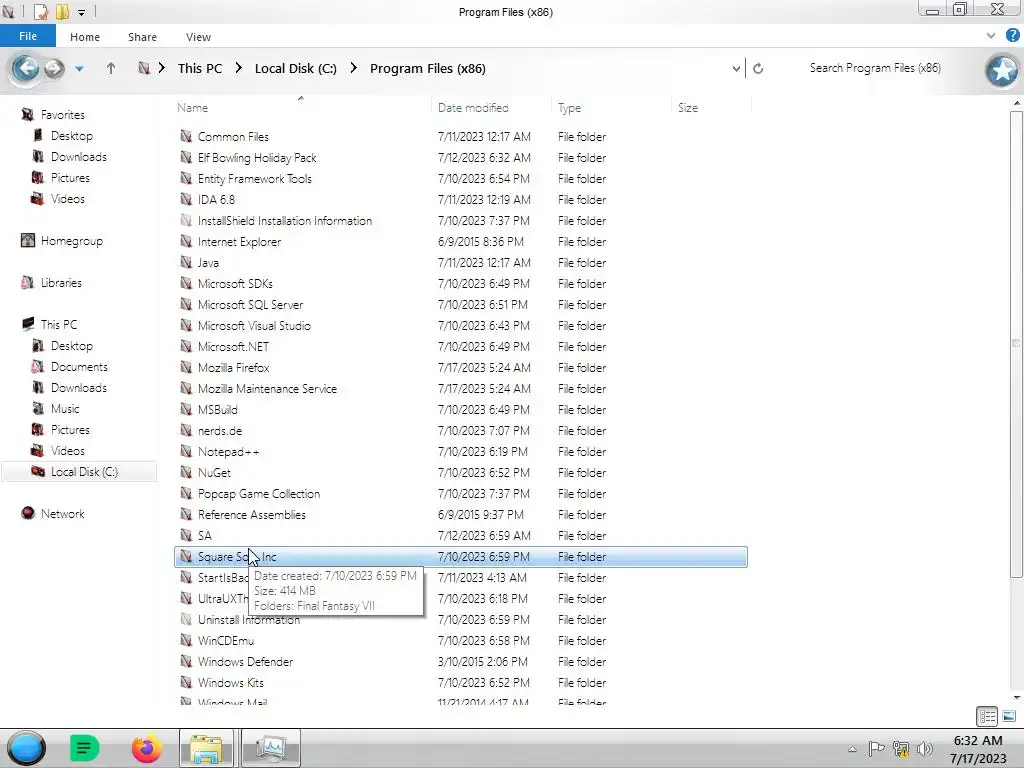Open Help with the question mark icon
This screenshot has width=1024, height=768.
point(1012,35)
